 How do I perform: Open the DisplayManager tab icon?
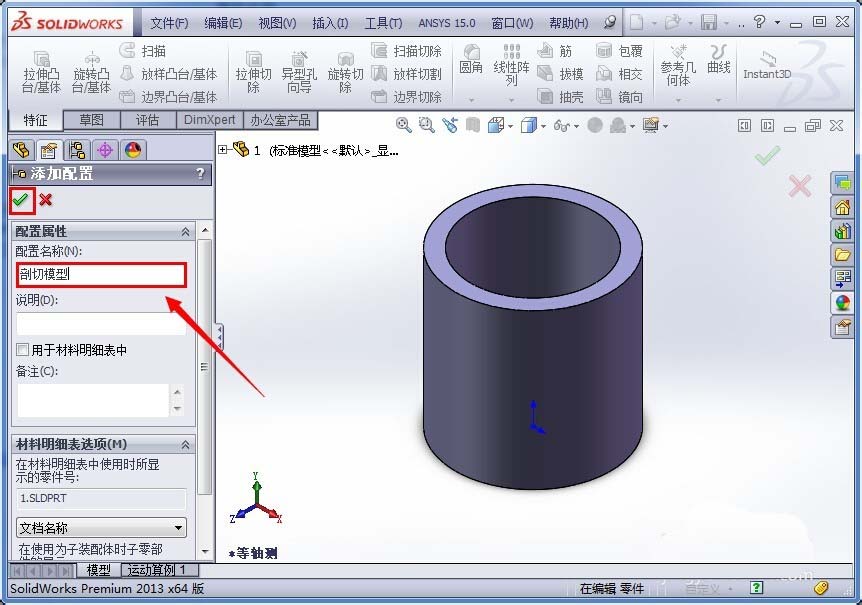[x=134, y=149]
